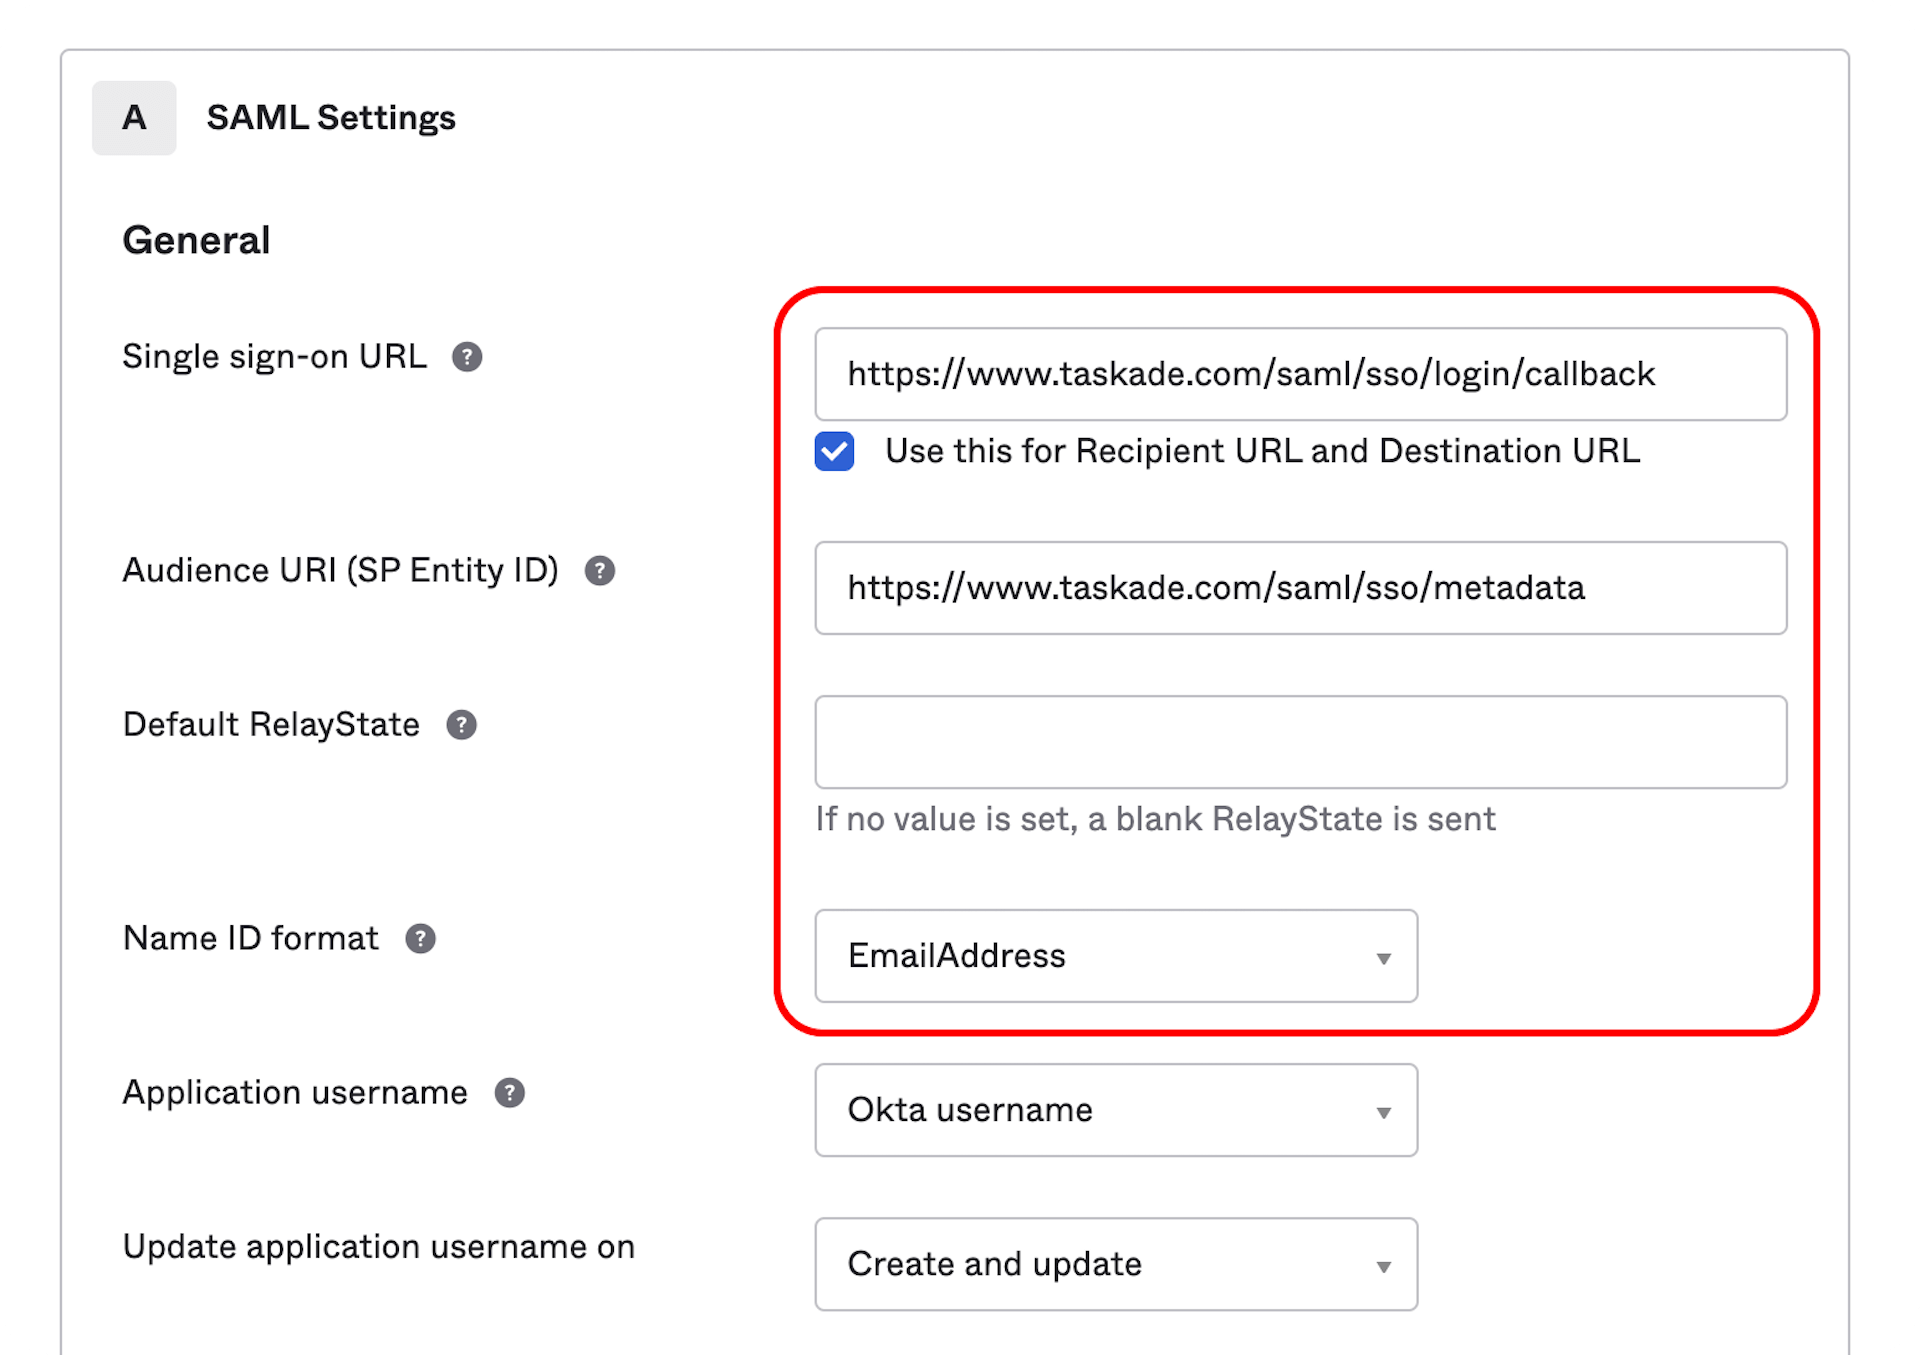Viewport: 1920px width, 1355px height.
Task: Click the General section heading
Action: click(x=196, y=241)
